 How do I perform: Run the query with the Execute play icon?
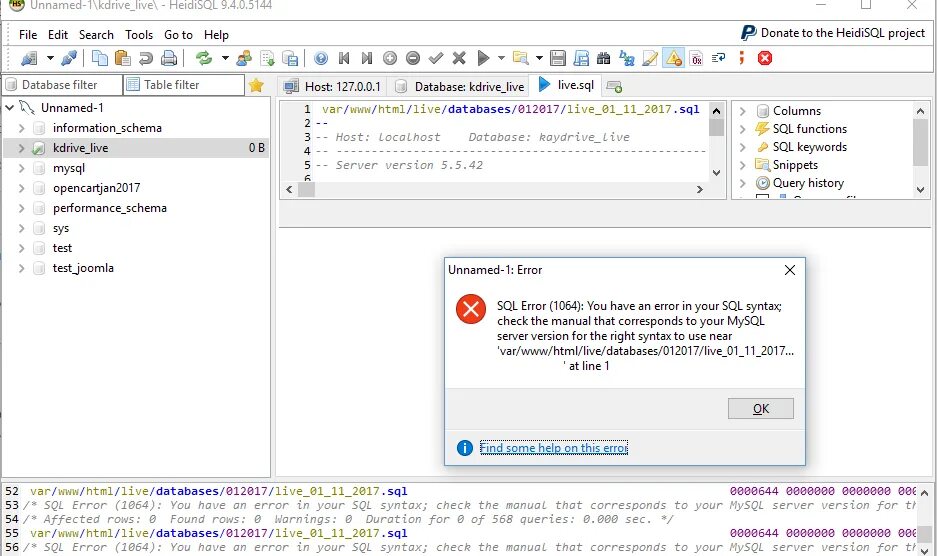(x=483, y=58)
